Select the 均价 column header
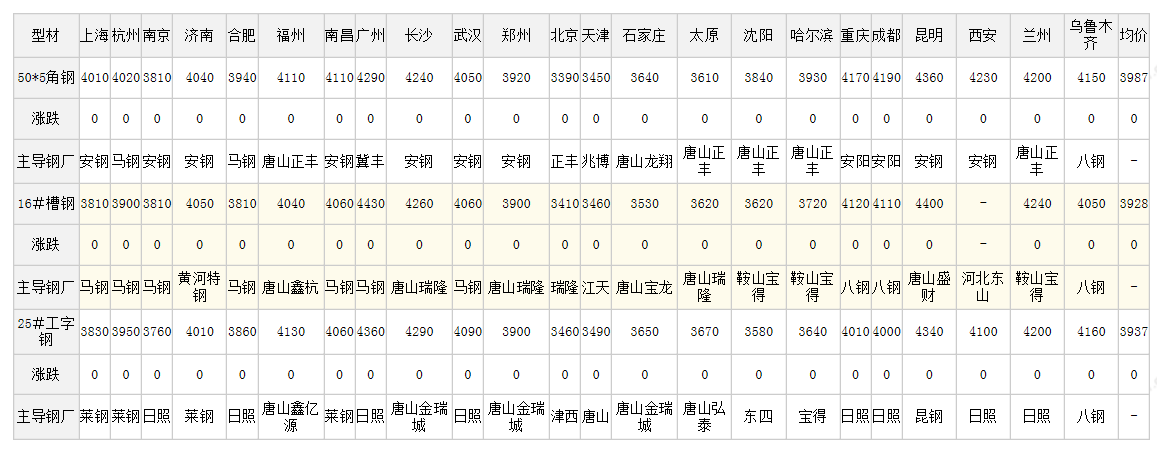The height and width of the screenshot is (460, 1157). 1133,36
